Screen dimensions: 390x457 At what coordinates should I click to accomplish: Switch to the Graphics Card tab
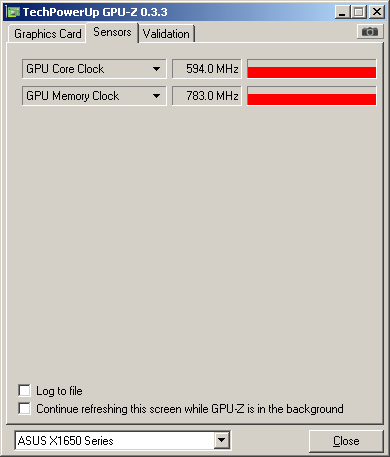47,34
